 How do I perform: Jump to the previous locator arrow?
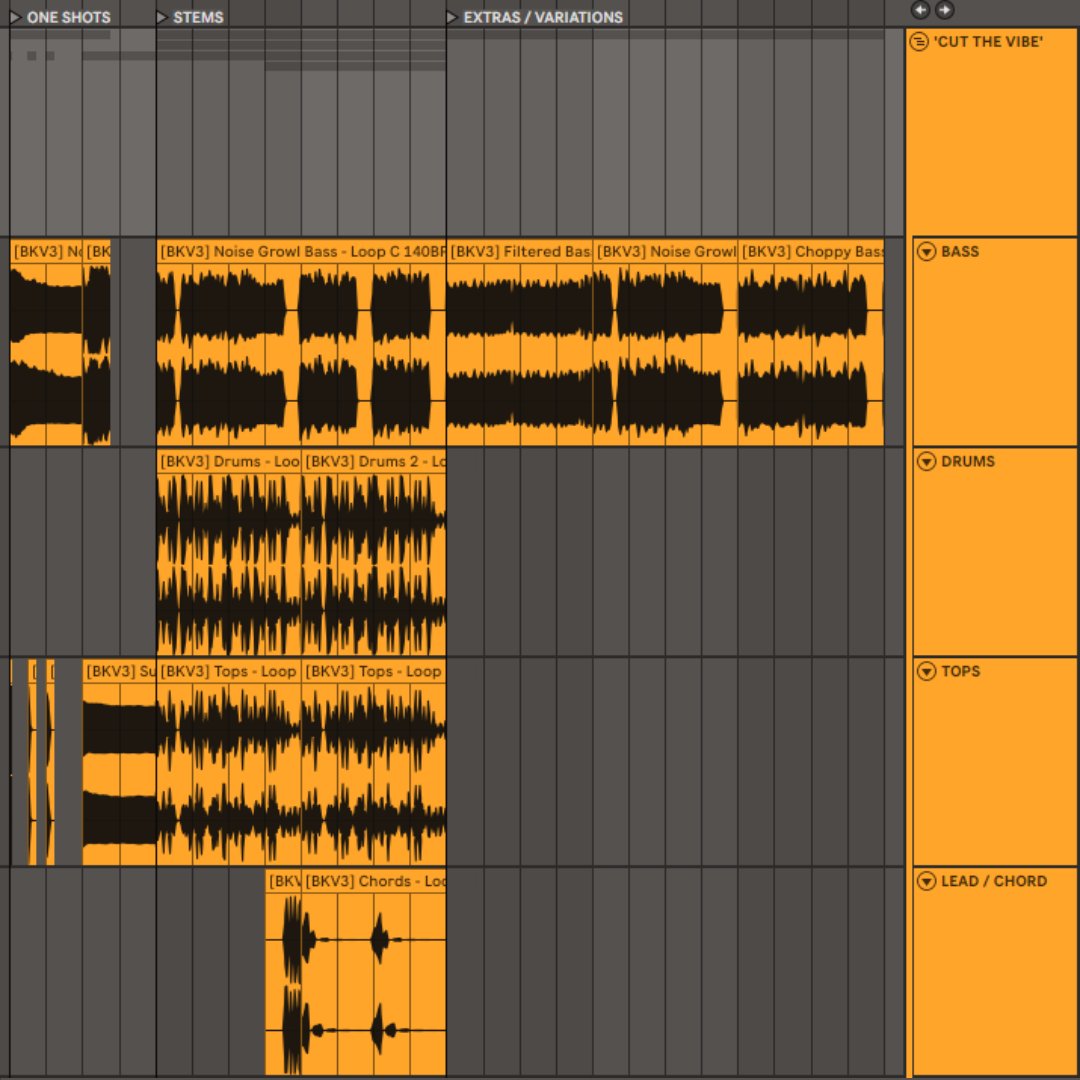pyautogui.click(x=919, y=10)
